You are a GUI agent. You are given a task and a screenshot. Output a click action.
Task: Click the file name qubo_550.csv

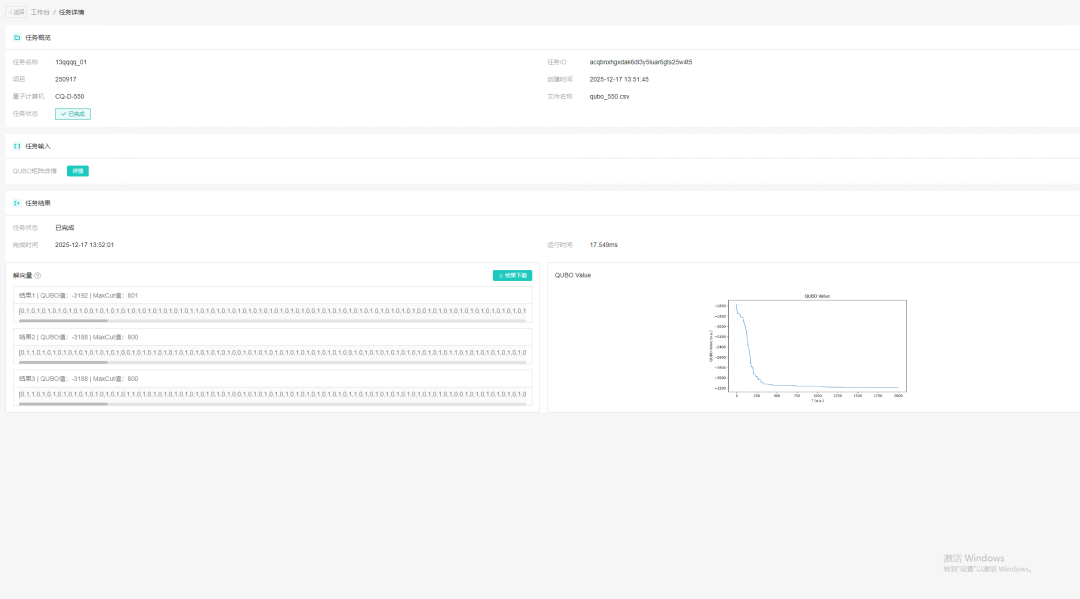click(609, 96)
